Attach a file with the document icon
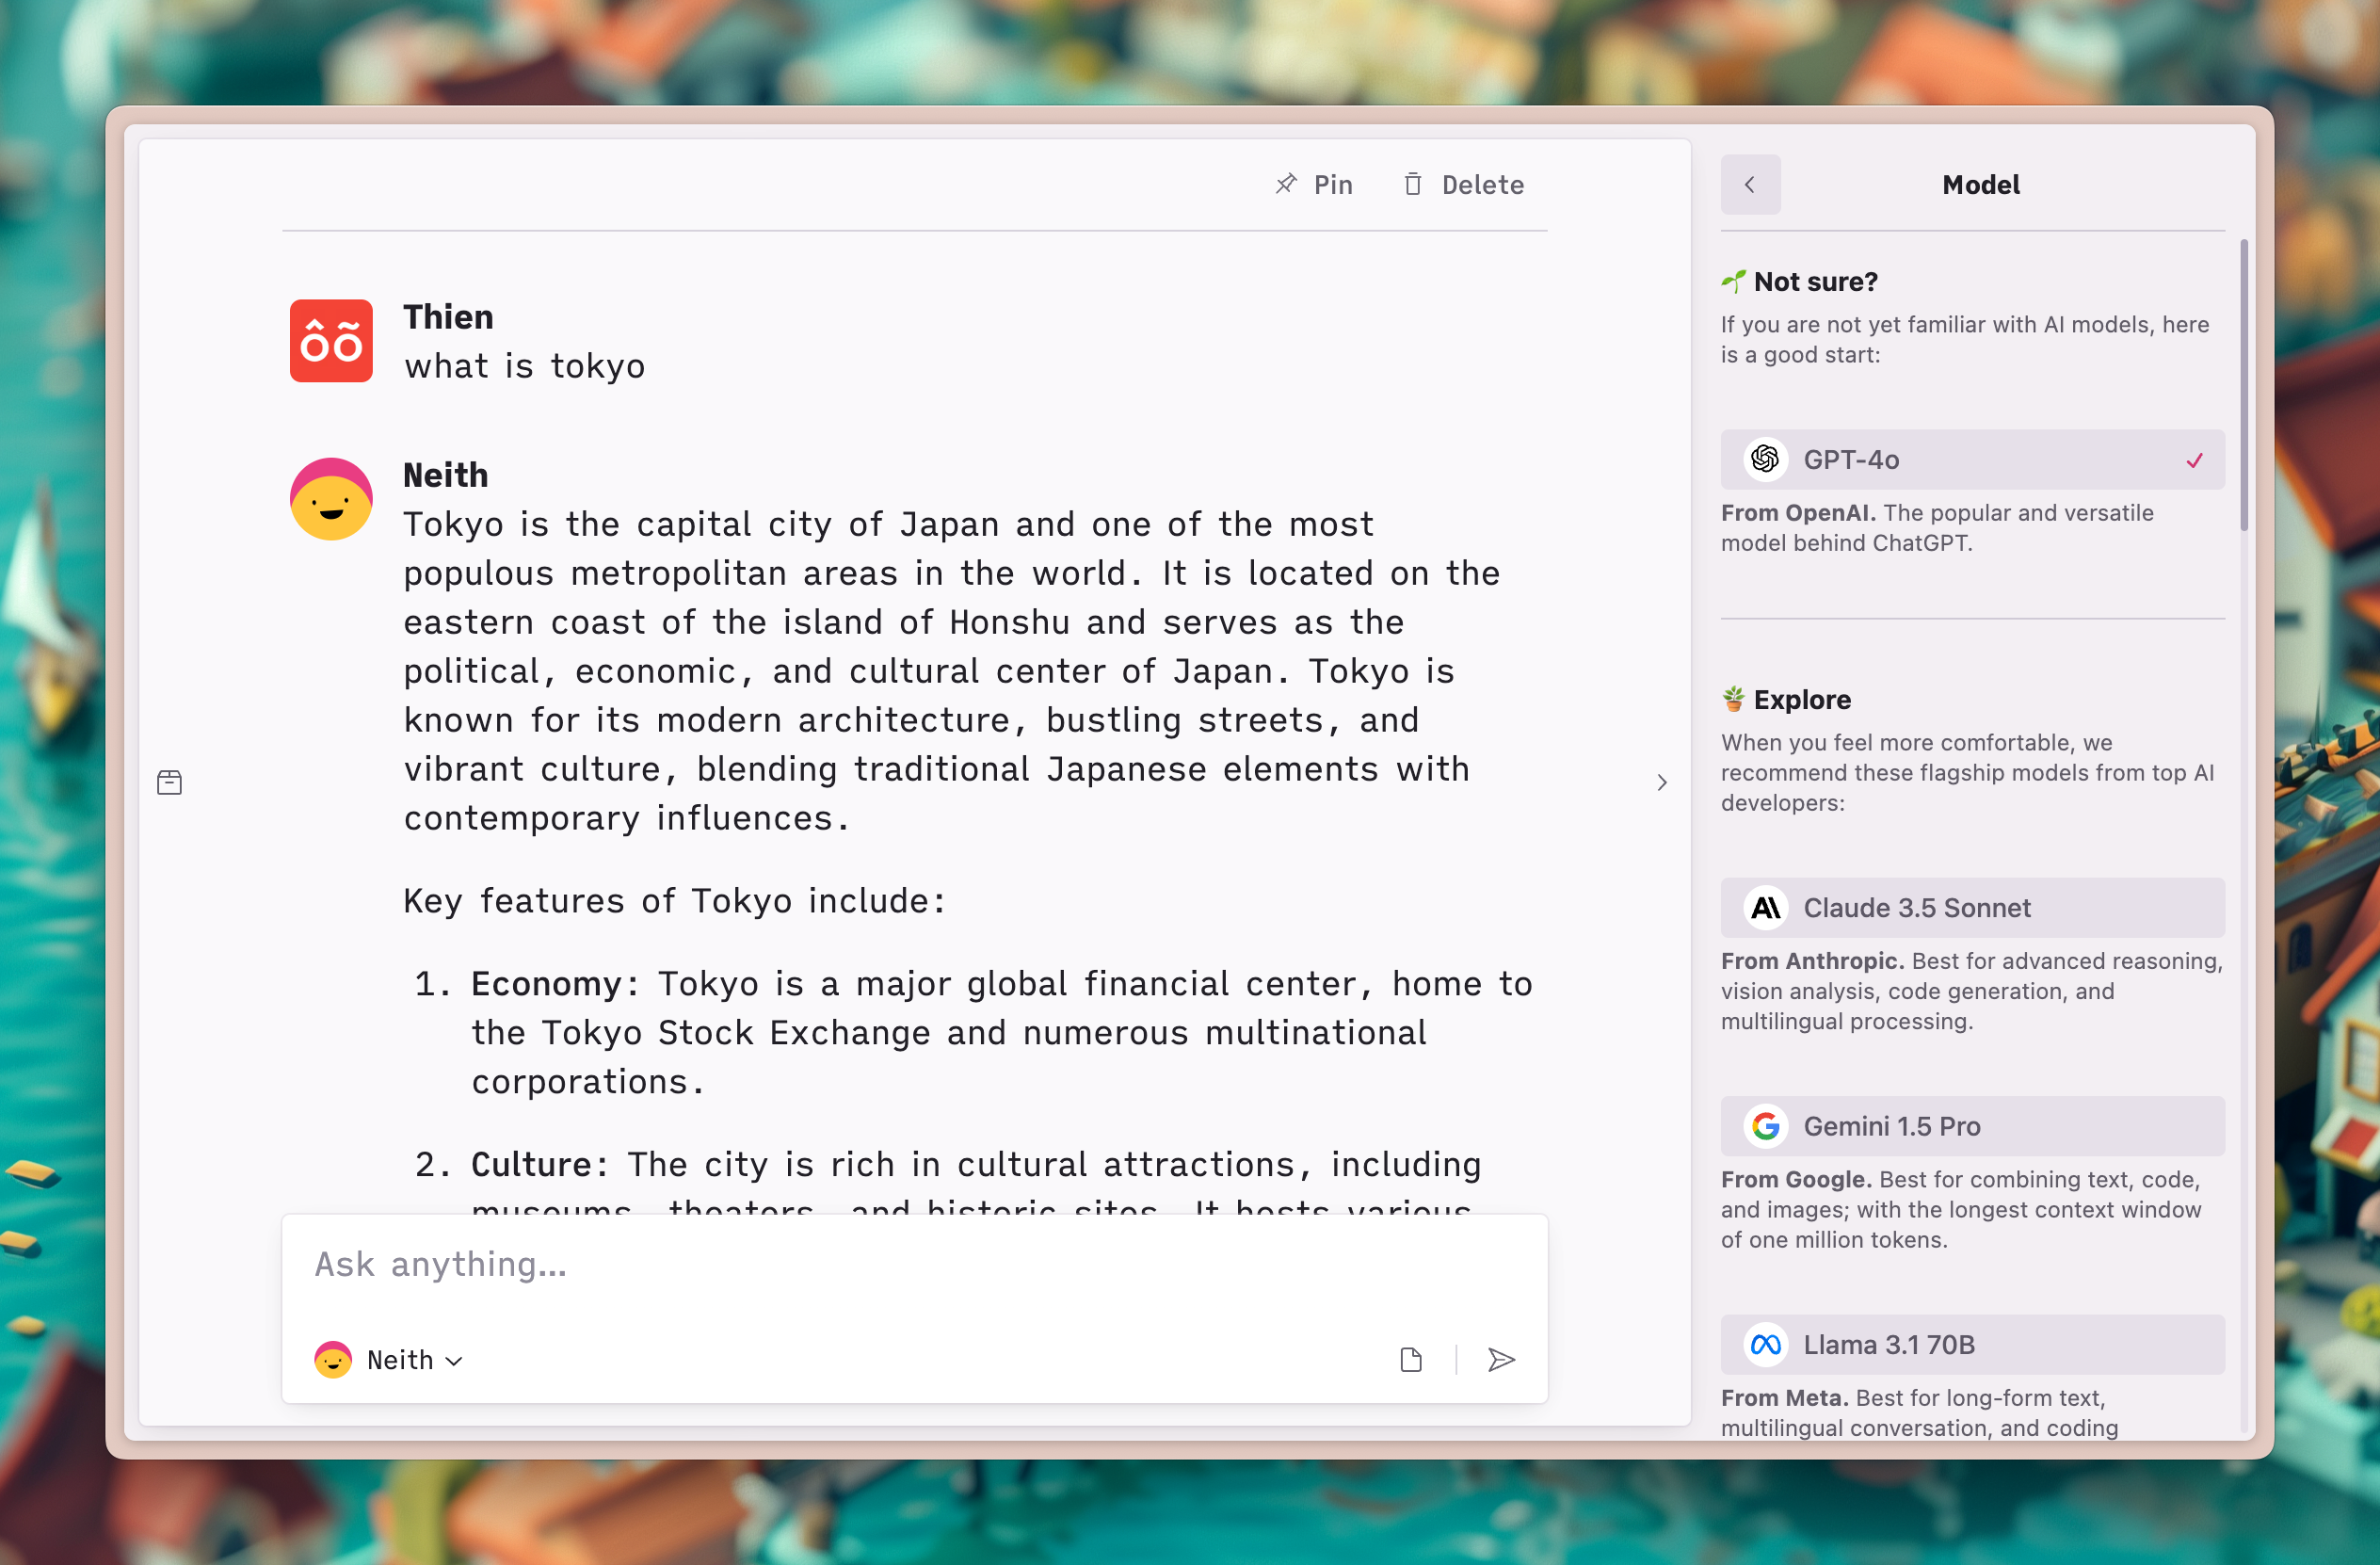The image size is (2380, 1565). pyautogui.click(x=1411, y=1360)
